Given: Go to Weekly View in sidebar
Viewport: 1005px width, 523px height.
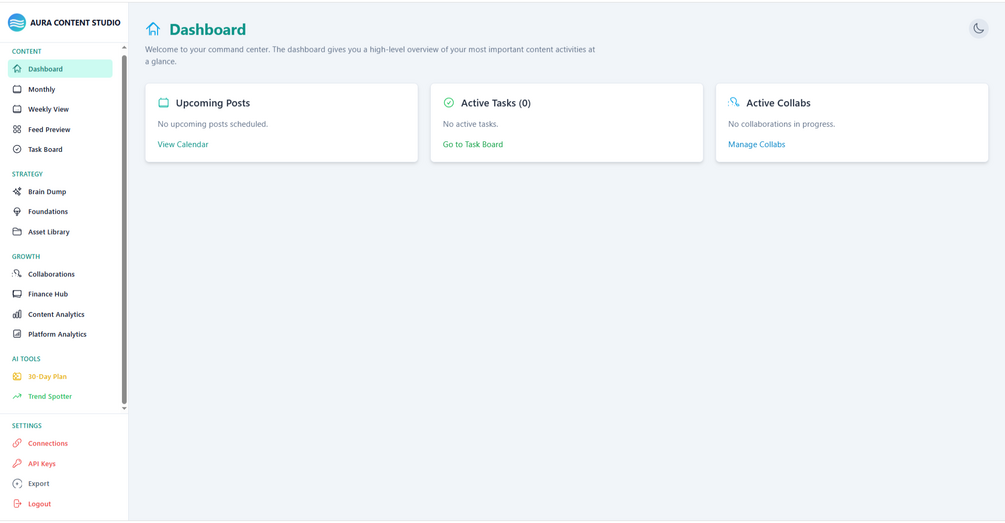Looking at the screenshot, I should click(48, 110).
